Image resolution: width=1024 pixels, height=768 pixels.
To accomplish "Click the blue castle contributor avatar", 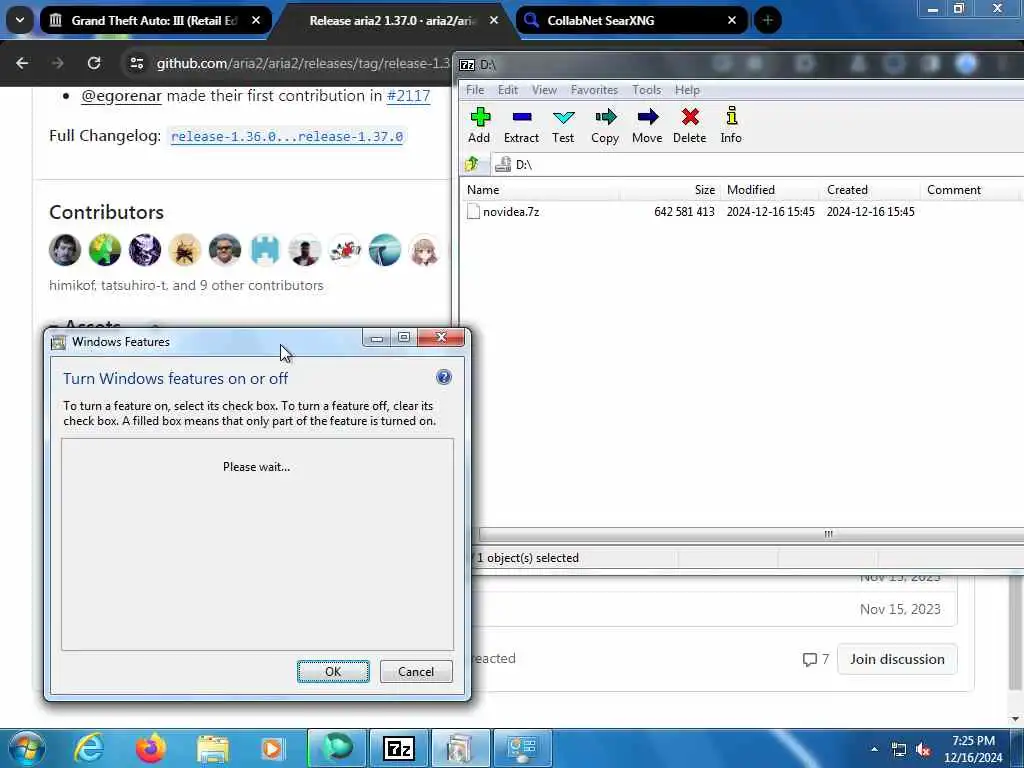I will [264, 250].
